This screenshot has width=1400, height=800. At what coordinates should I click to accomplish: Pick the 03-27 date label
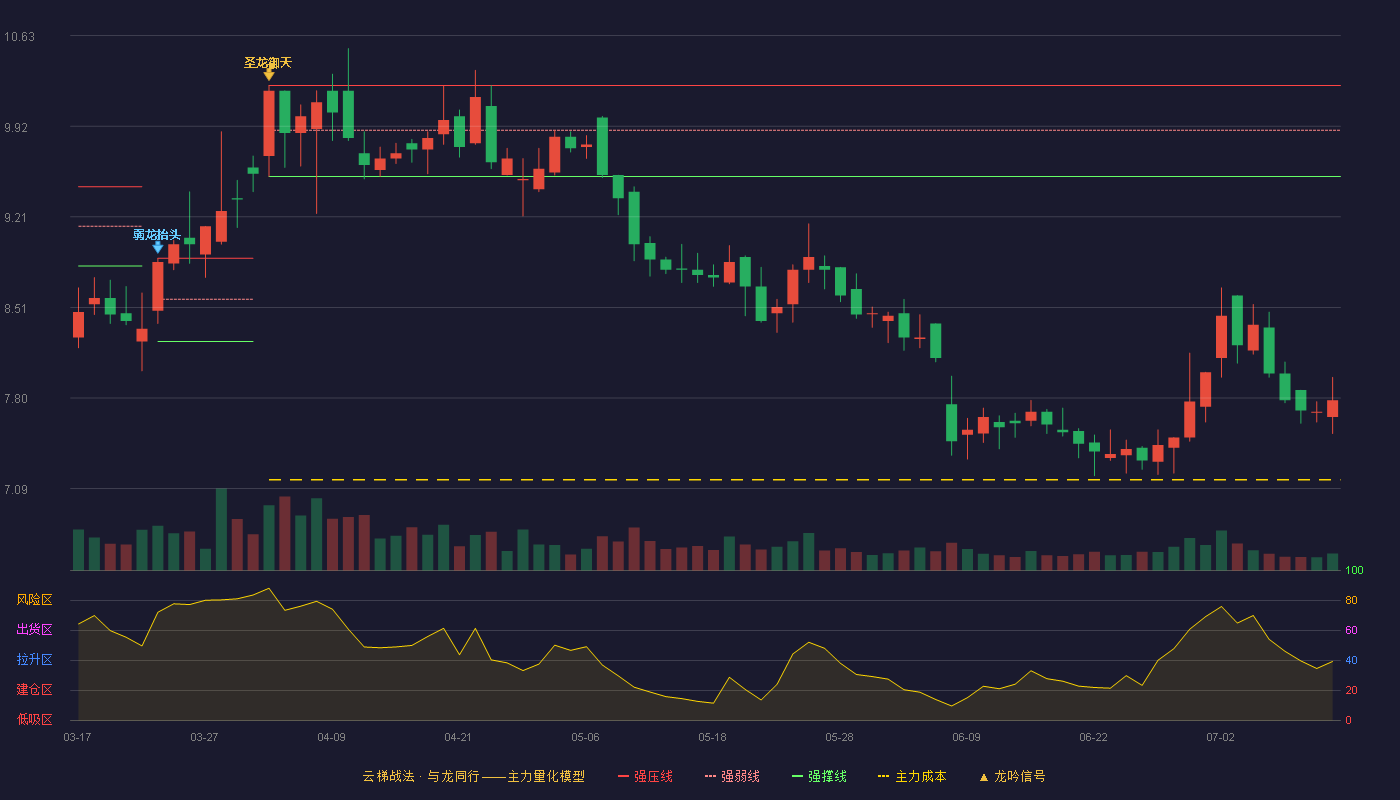click(204, 737)
